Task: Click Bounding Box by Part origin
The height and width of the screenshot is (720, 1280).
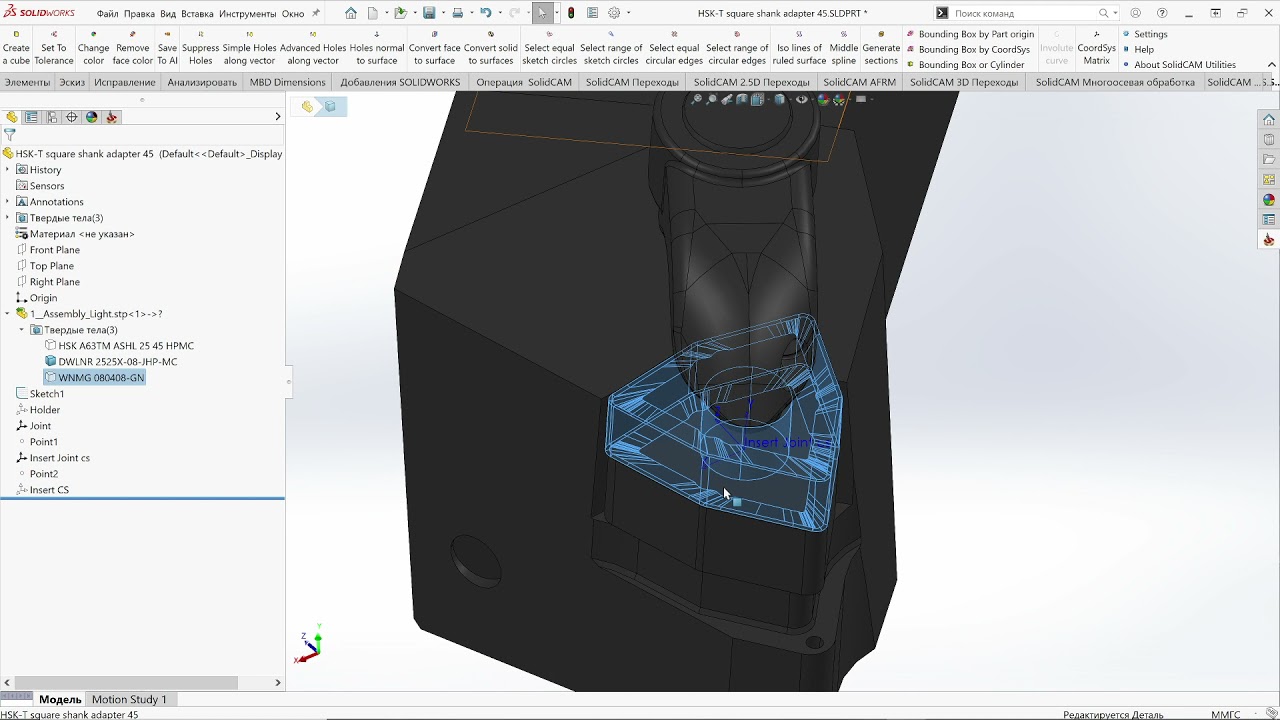Action: pyautogui.click(x=970, y=34)
